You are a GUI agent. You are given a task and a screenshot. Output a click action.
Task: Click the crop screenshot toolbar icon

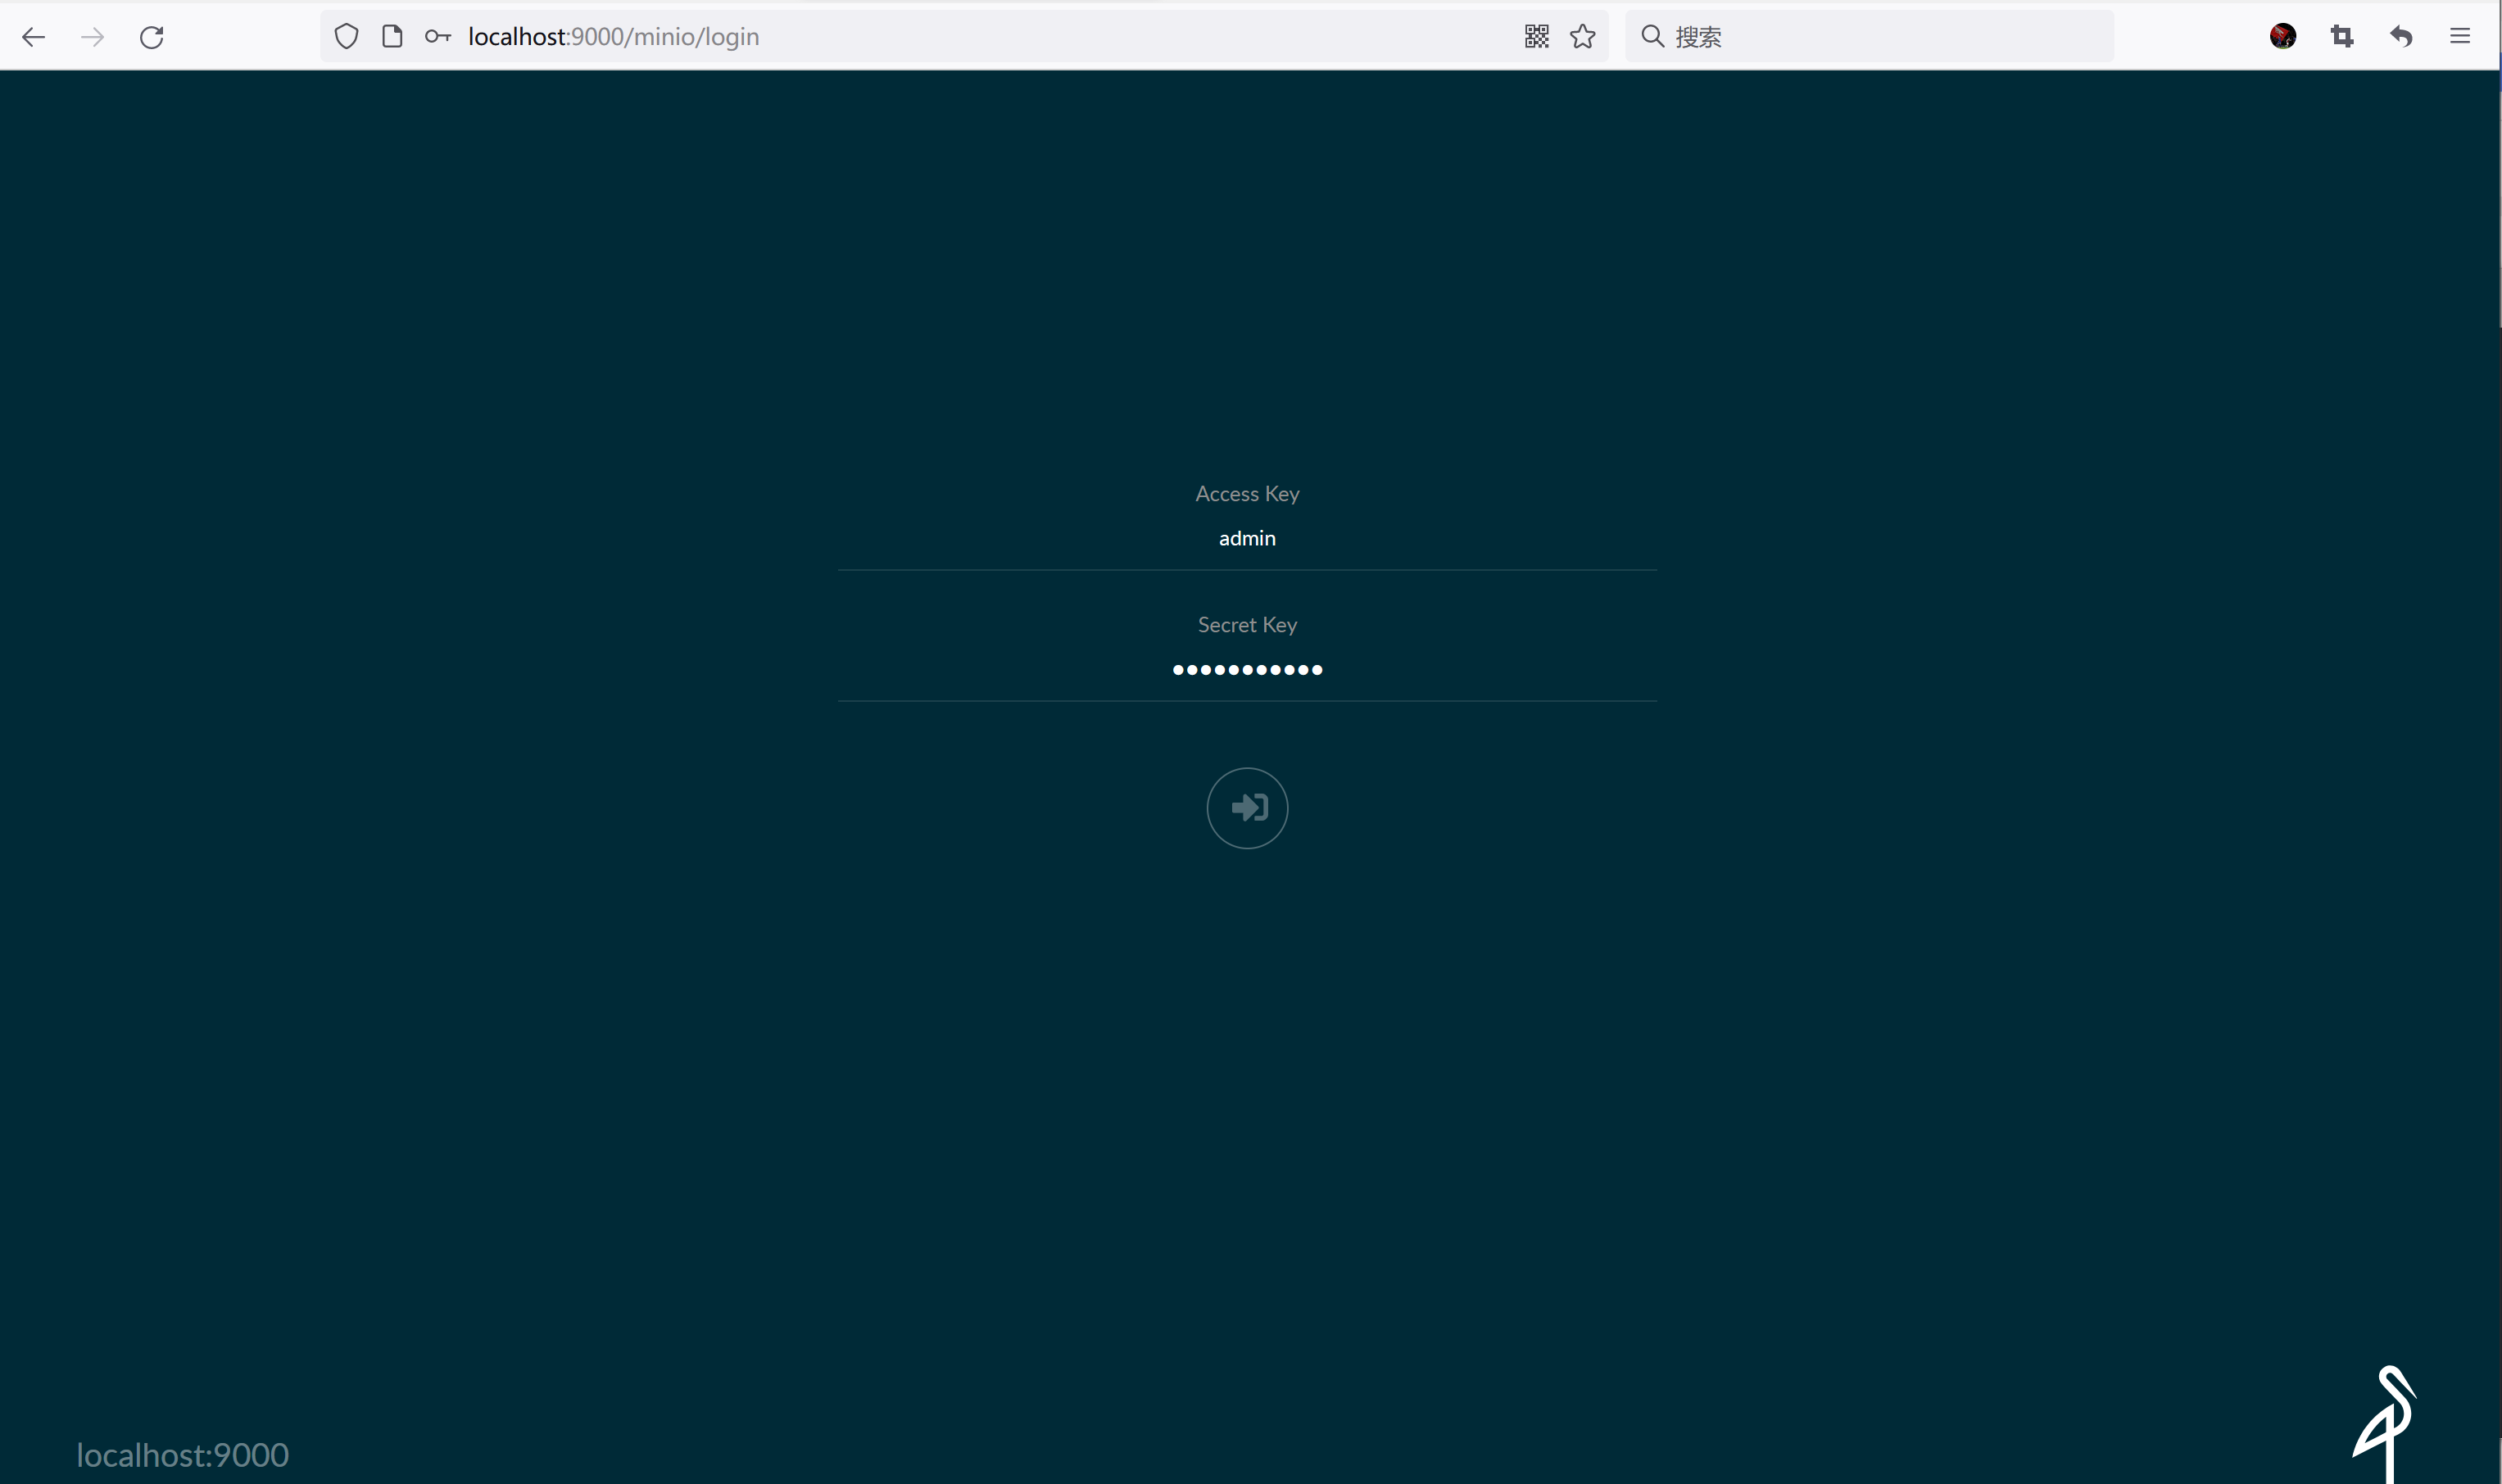2342,37
